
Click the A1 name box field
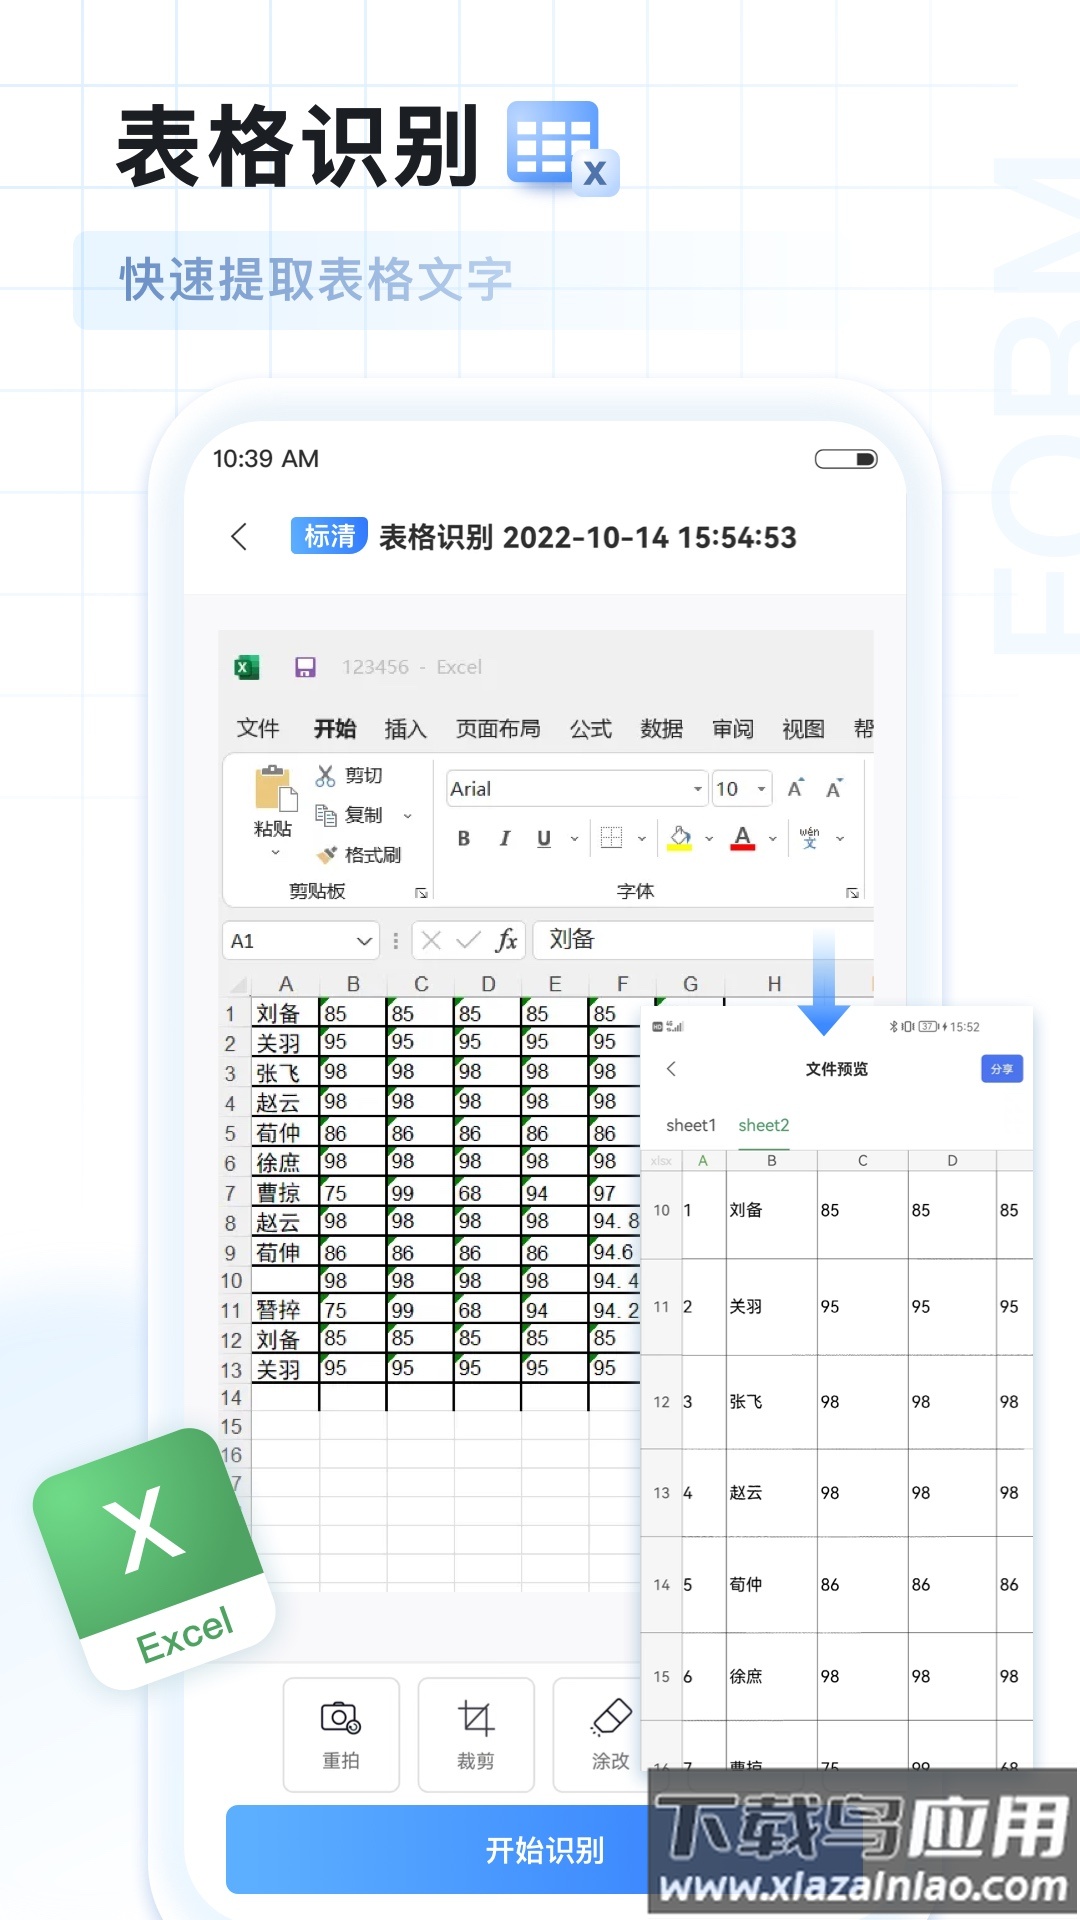[300, 941]
